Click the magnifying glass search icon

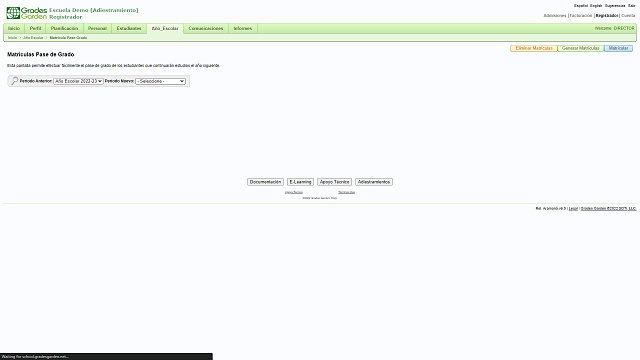click(14, 81)
